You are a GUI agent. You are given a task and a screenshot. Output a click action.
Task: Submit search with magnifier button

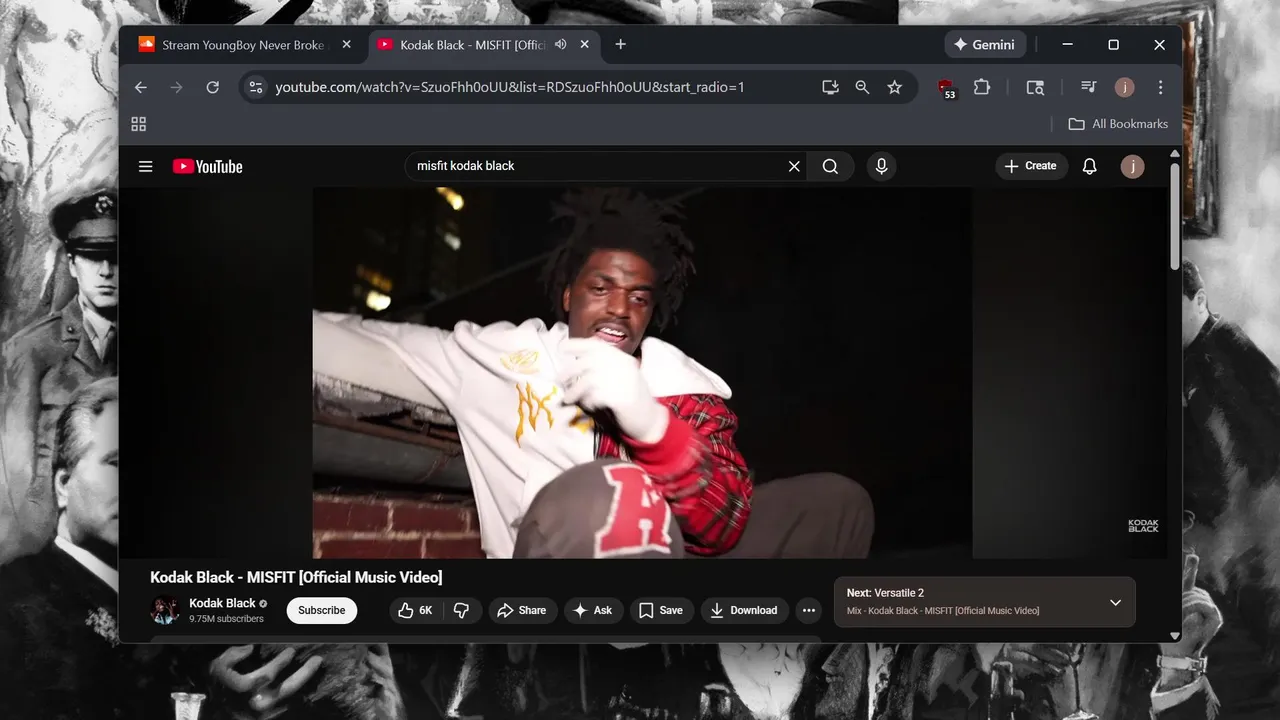pyautogui.click(x=830, y=167)
